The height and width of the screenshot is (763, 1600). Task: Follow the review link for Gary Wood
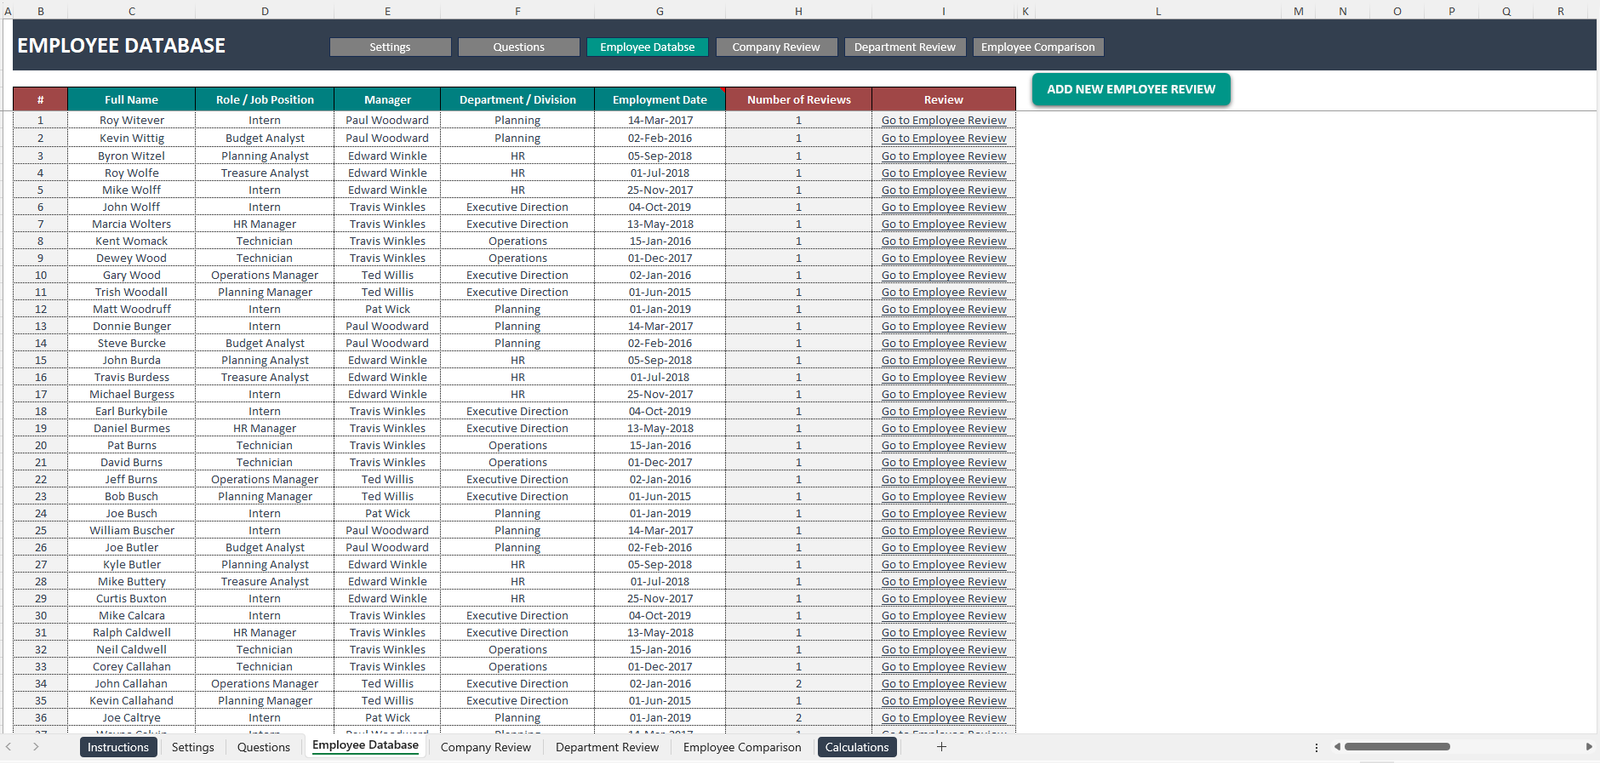[x=943, y=275]
